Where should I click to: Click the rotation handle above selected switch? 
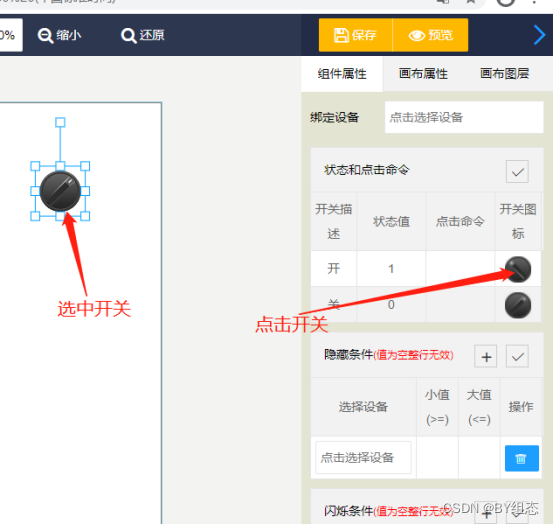coord(60,122)
